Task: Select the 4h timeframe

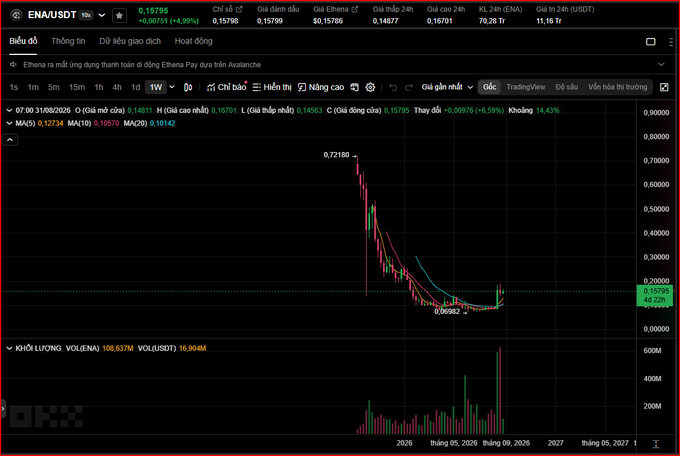Action: (117, 87)
